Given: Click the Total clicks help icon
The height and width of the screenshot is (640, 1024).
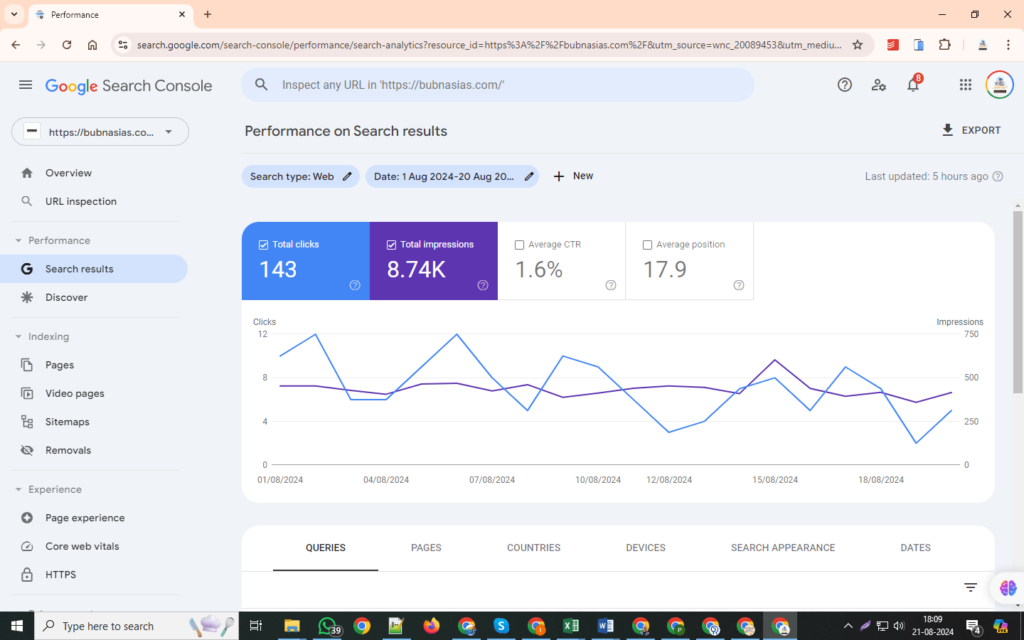Looking at the screenshot, I should click(355, 285).
